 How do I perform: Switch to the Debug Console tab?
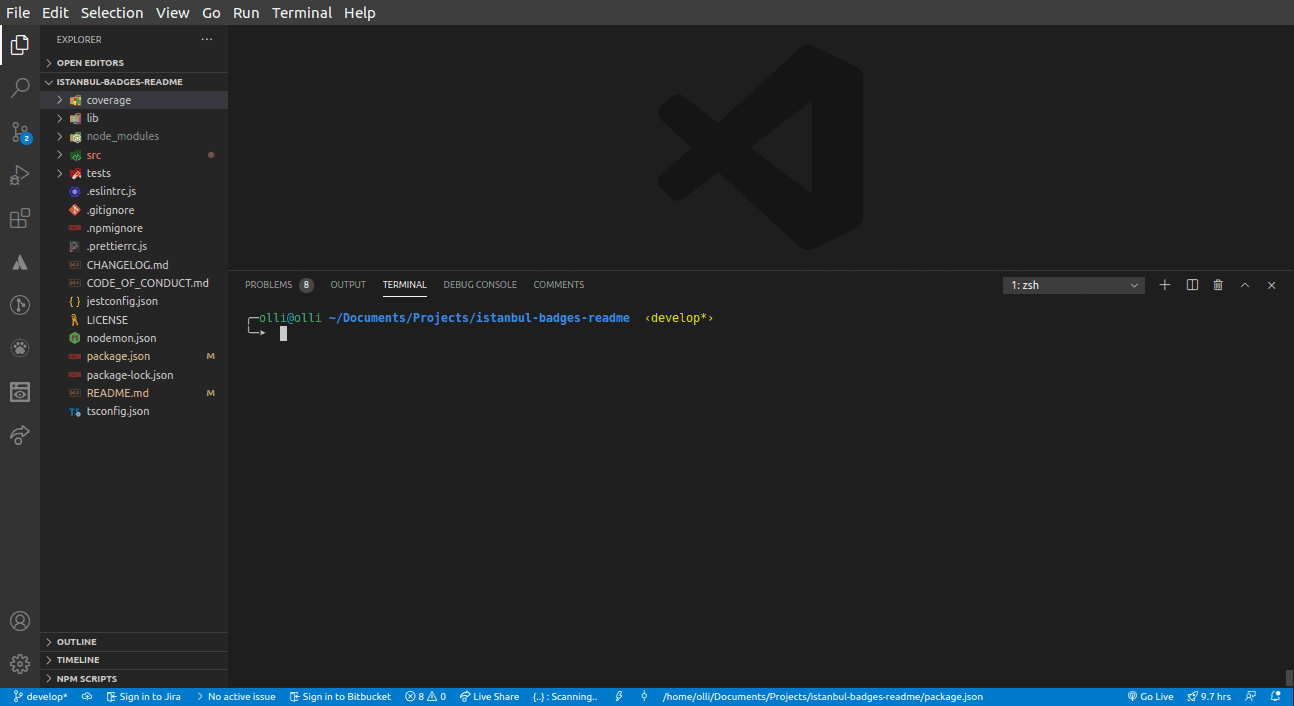click(480, 285)
